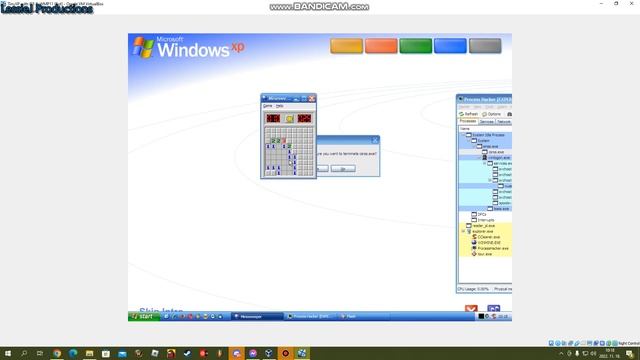Click the XP taskbar clock
This screenshot has height=360, width=640.
pos(503,317)
